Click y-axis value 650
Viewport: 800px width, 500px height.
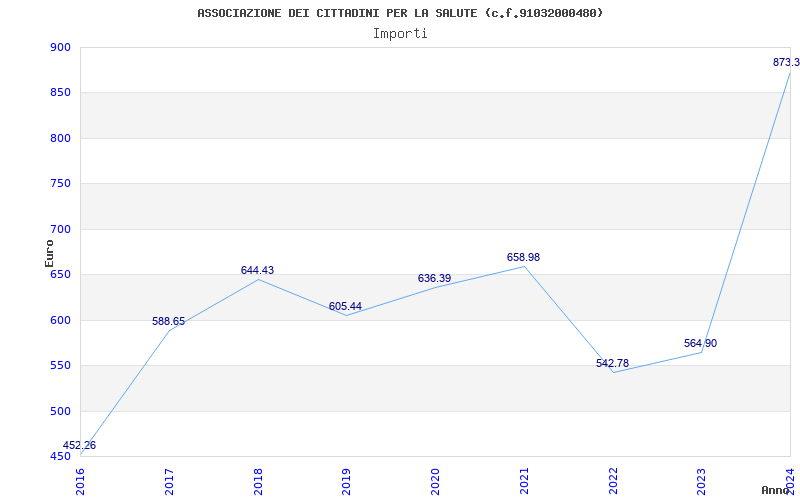(x=60, y=274)
